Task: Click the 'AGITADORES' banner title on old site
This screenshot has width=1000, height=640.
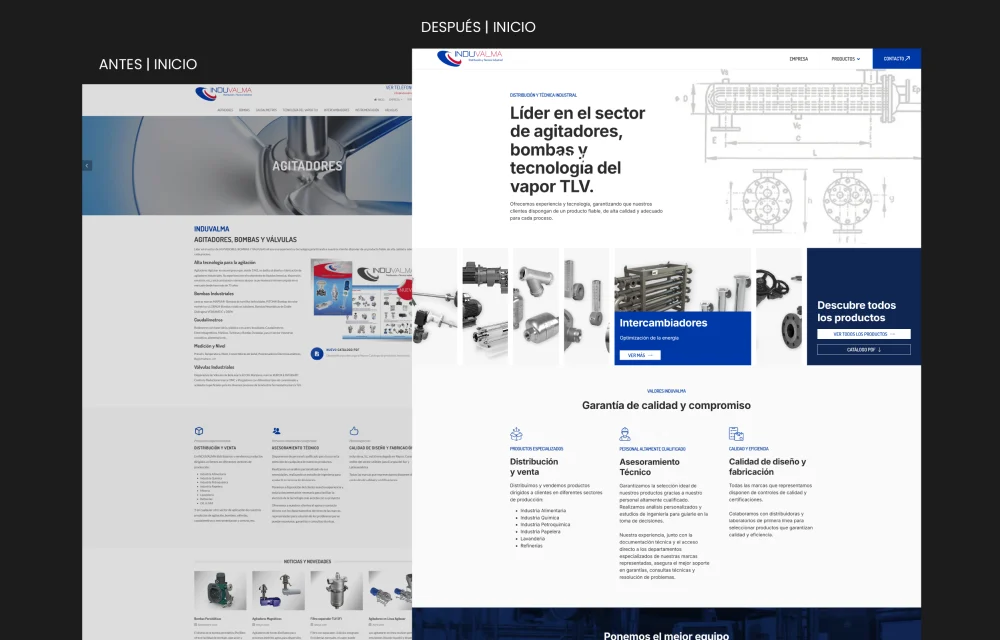Action: (307, 166)
